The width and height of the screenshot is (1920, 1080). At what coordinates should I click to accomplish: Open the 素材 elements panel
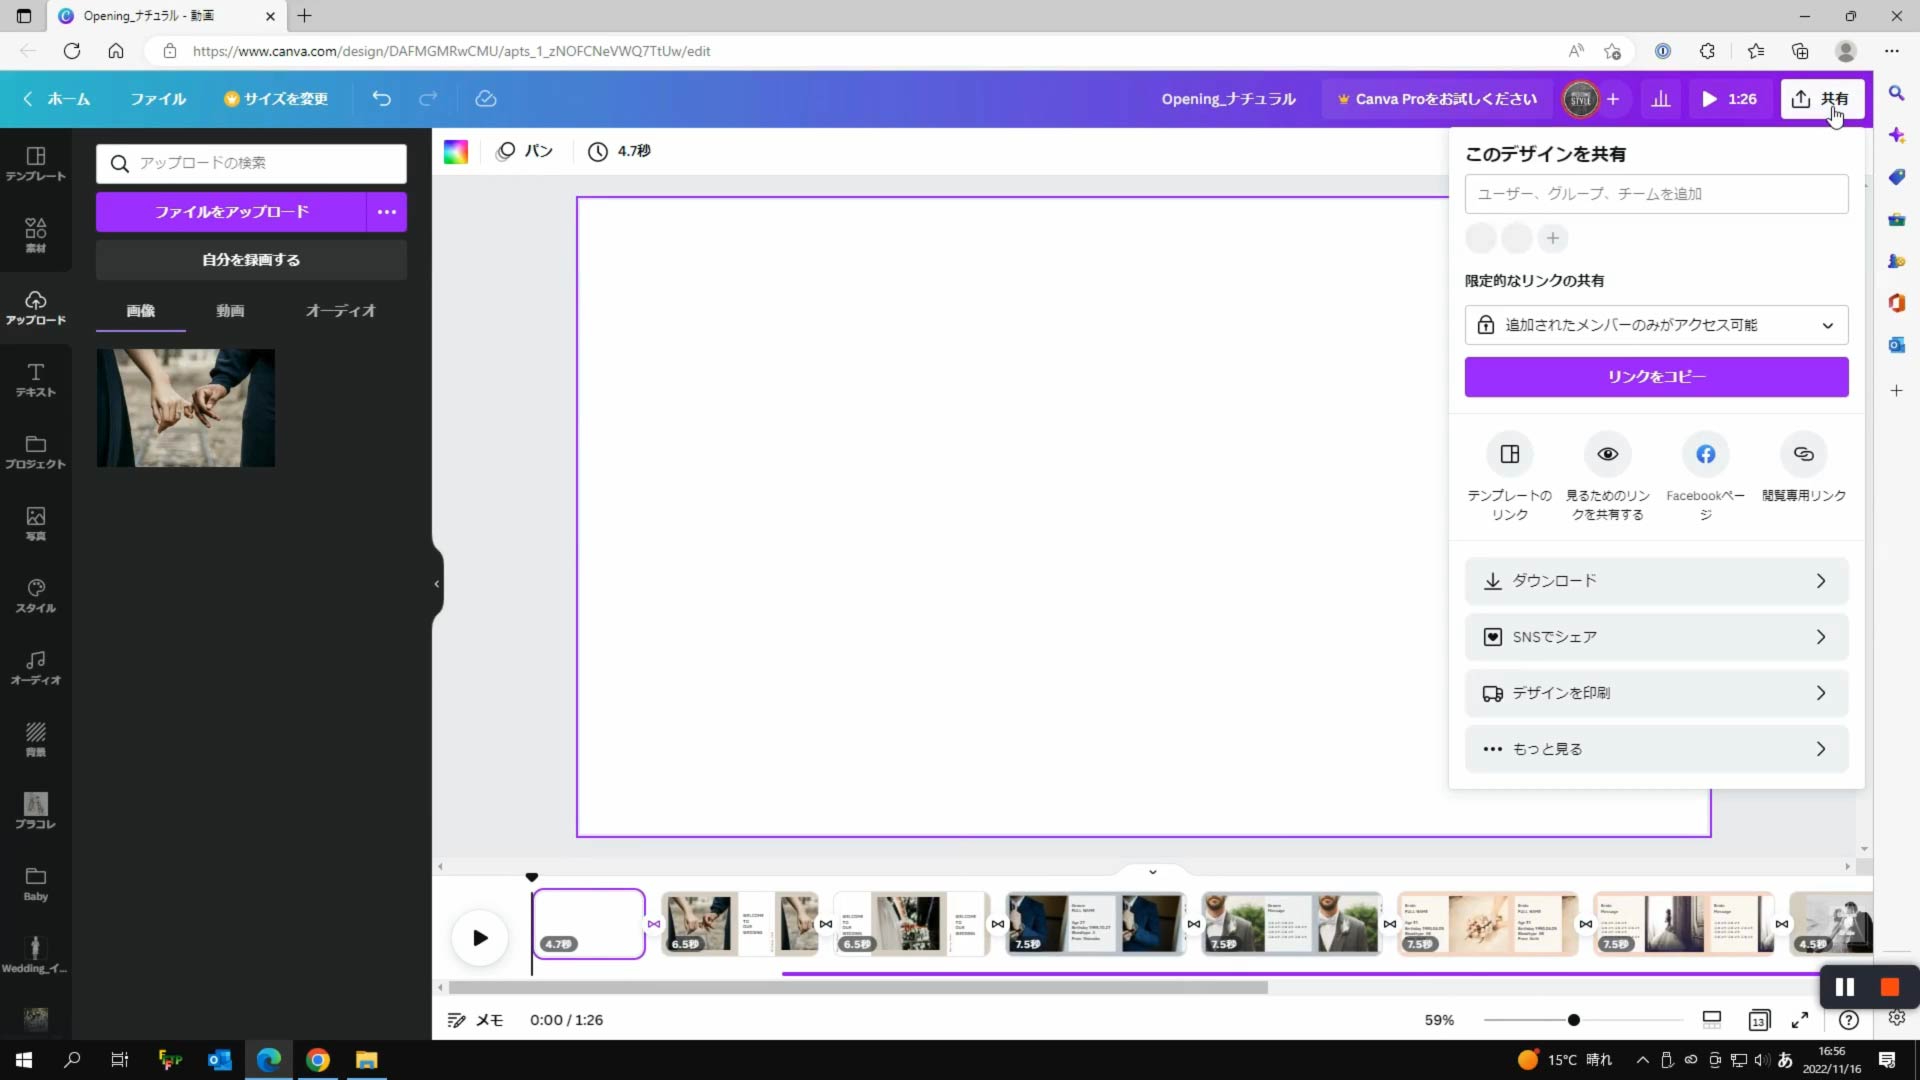pos(35,235)
